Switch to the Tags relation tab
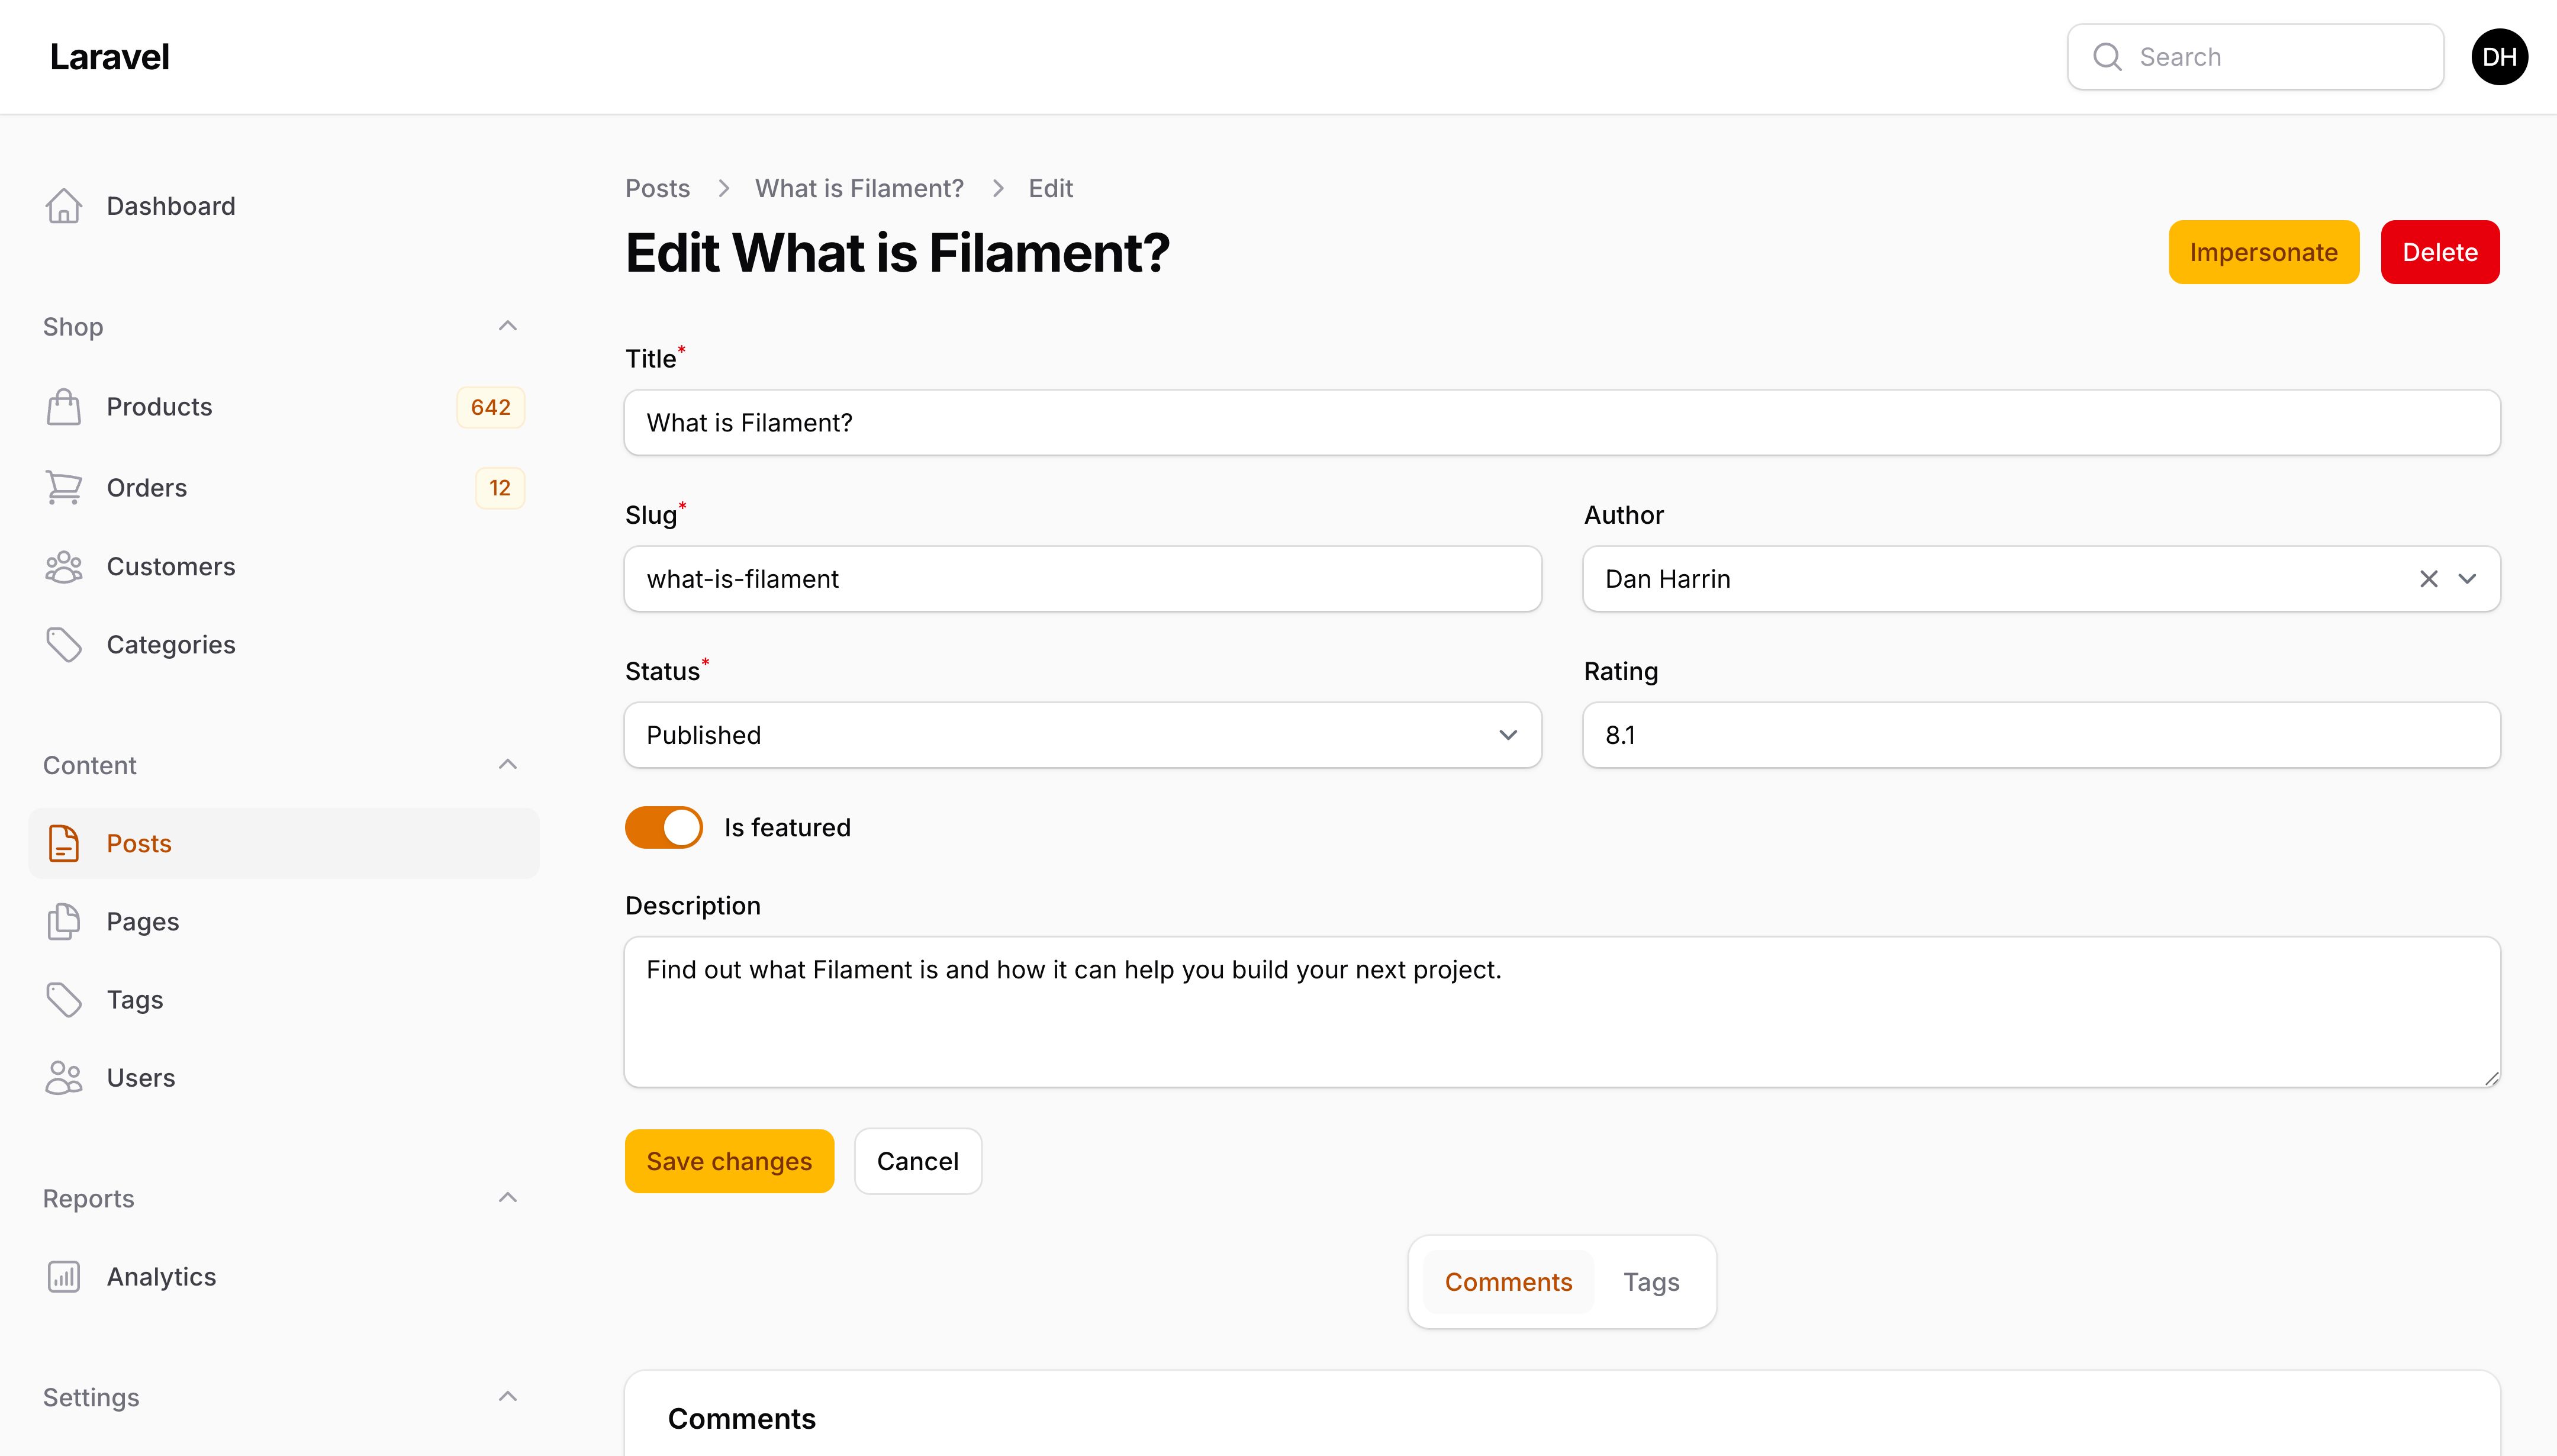The width and height of the screenshot is (2557, 1456). coord(1651,1282)
